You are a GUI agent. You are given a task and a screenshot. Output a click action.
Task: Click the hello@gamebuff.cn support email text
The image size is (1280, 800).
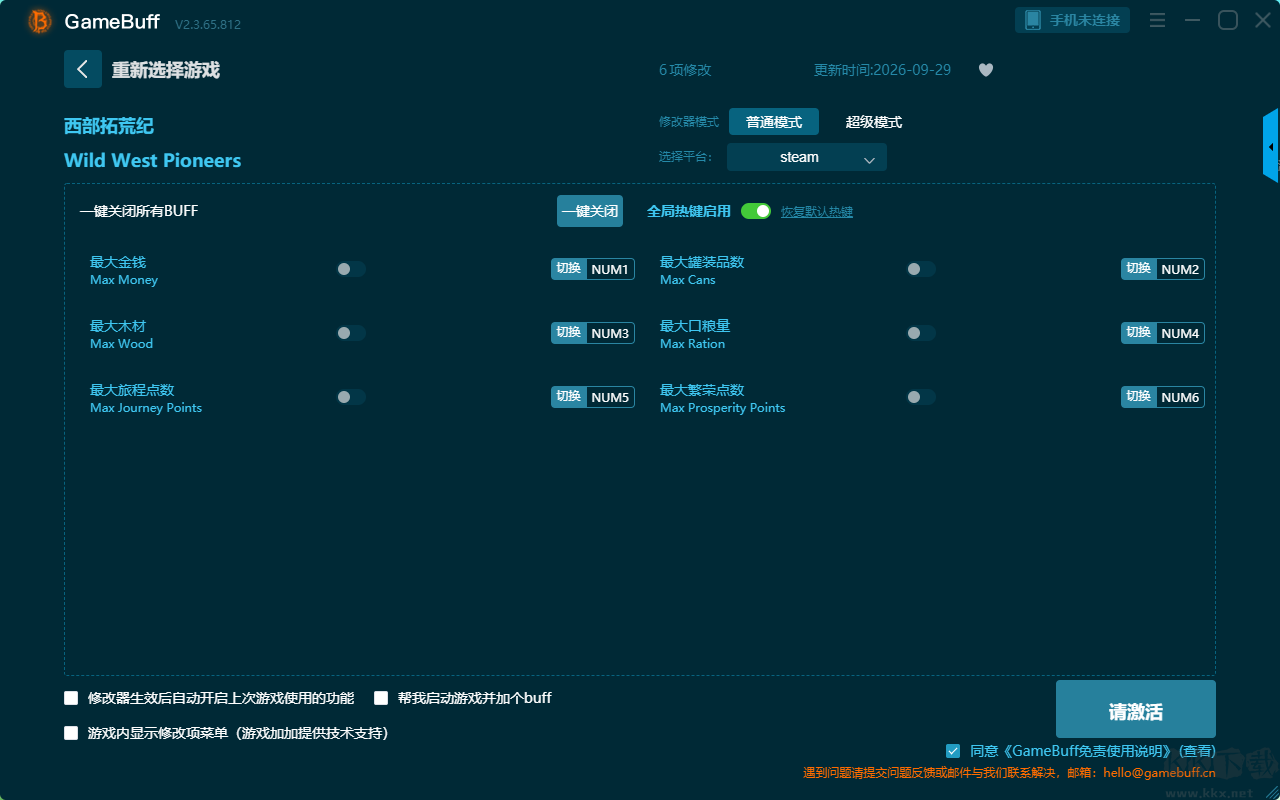[x=1159, y=773]
